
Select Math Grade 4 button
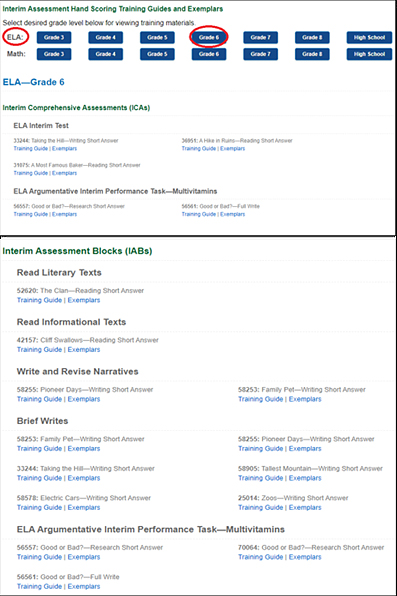coord(106,54)
